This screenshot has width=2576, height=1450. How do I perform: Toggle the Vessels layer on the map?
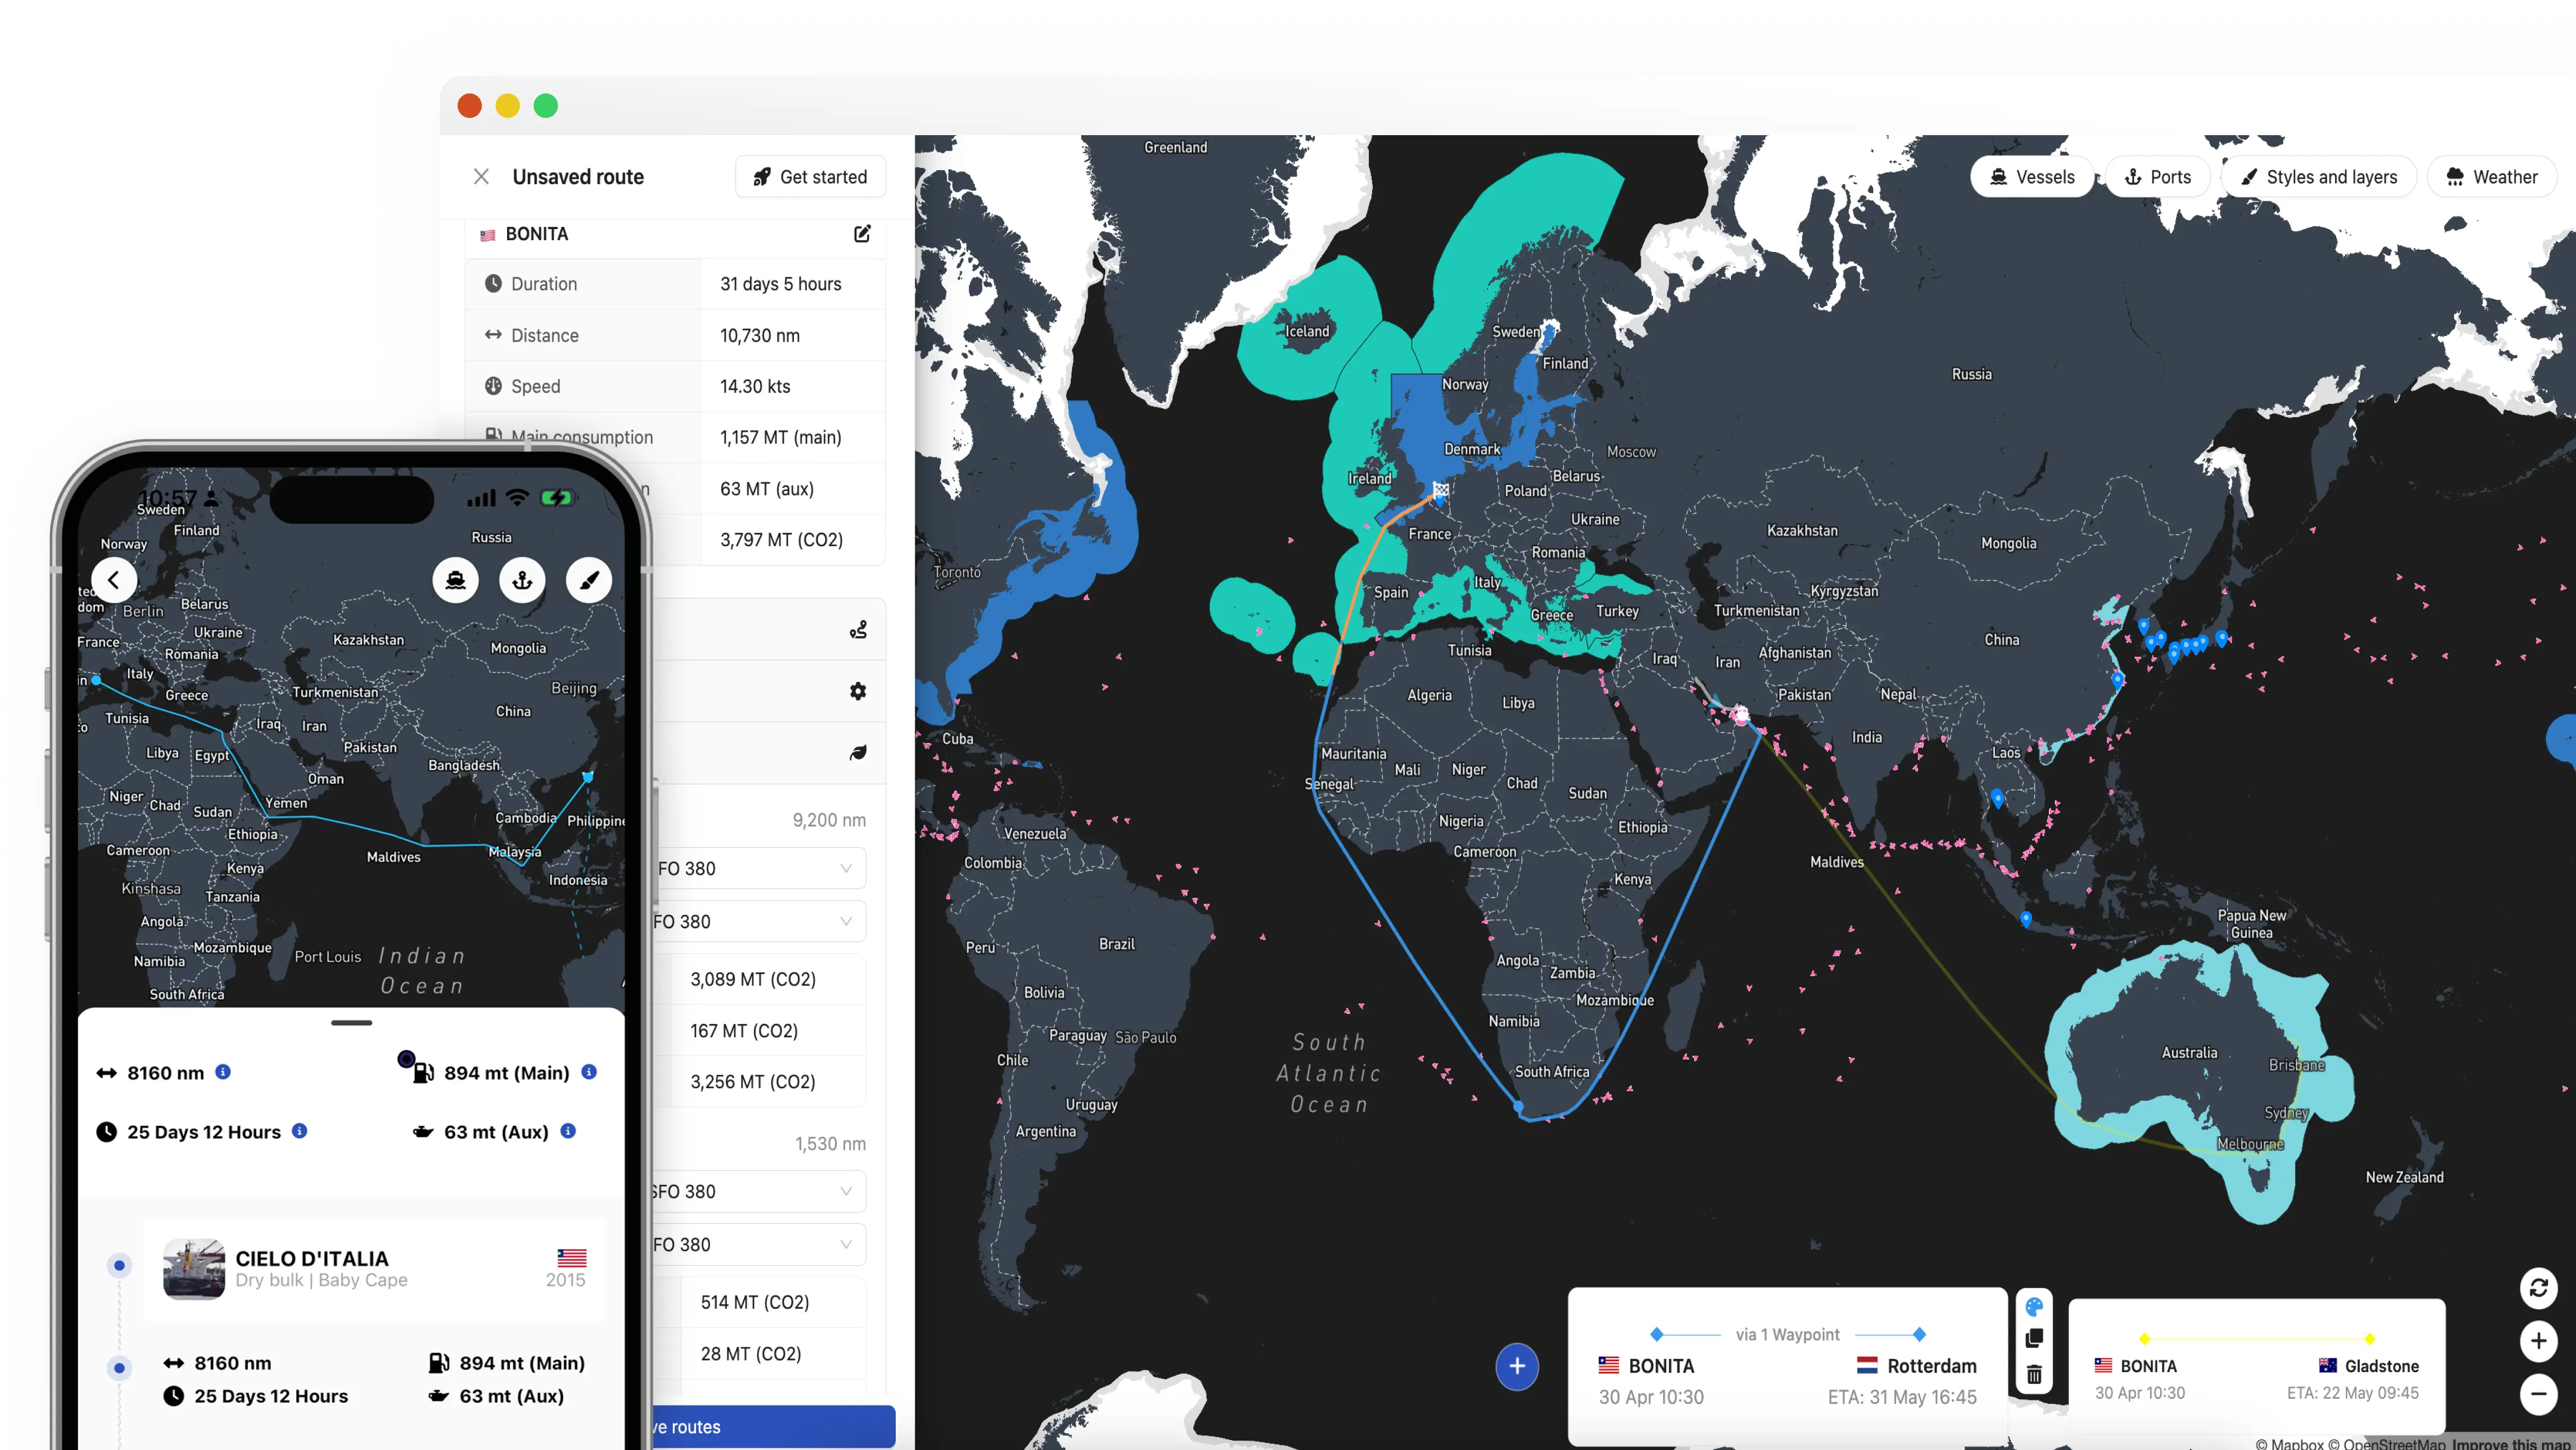click(2031, 176)
